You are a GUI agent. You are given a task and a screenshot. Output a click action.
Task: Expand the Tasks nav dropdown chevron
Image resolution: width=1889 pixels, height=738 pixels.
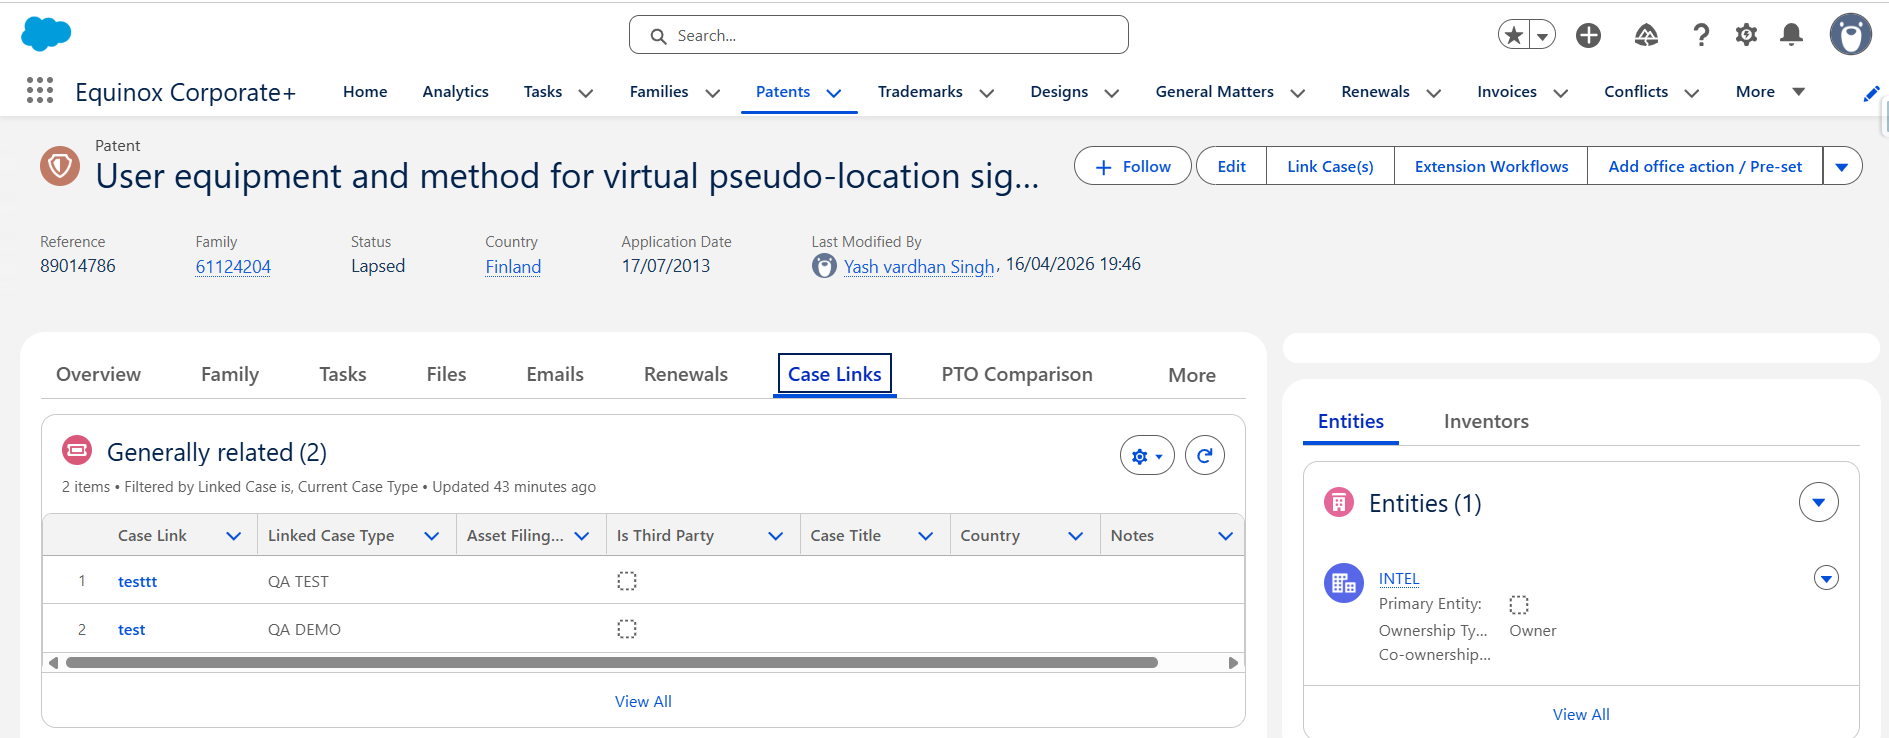(586, 93)
